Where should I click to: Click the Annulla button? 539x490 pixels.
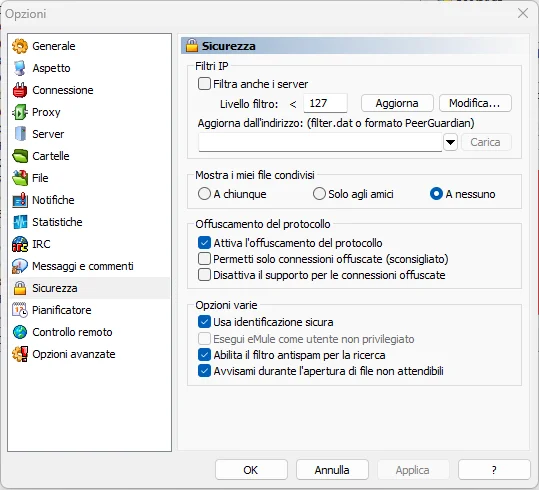point(332,470)
